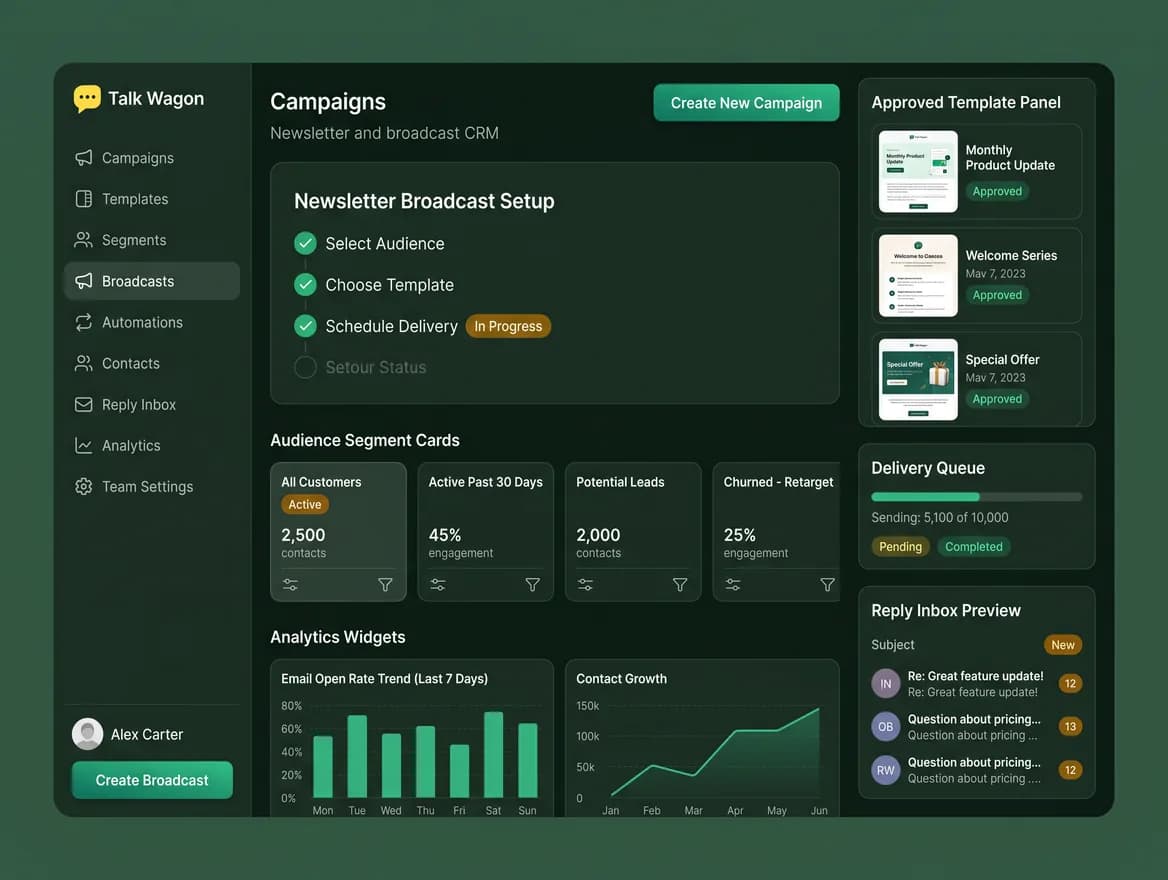Click the Broadcasts megaphone icon in sidebar
Viewport: 1168px width, 880px height.
pyautogui.click(x=83, y=281)
